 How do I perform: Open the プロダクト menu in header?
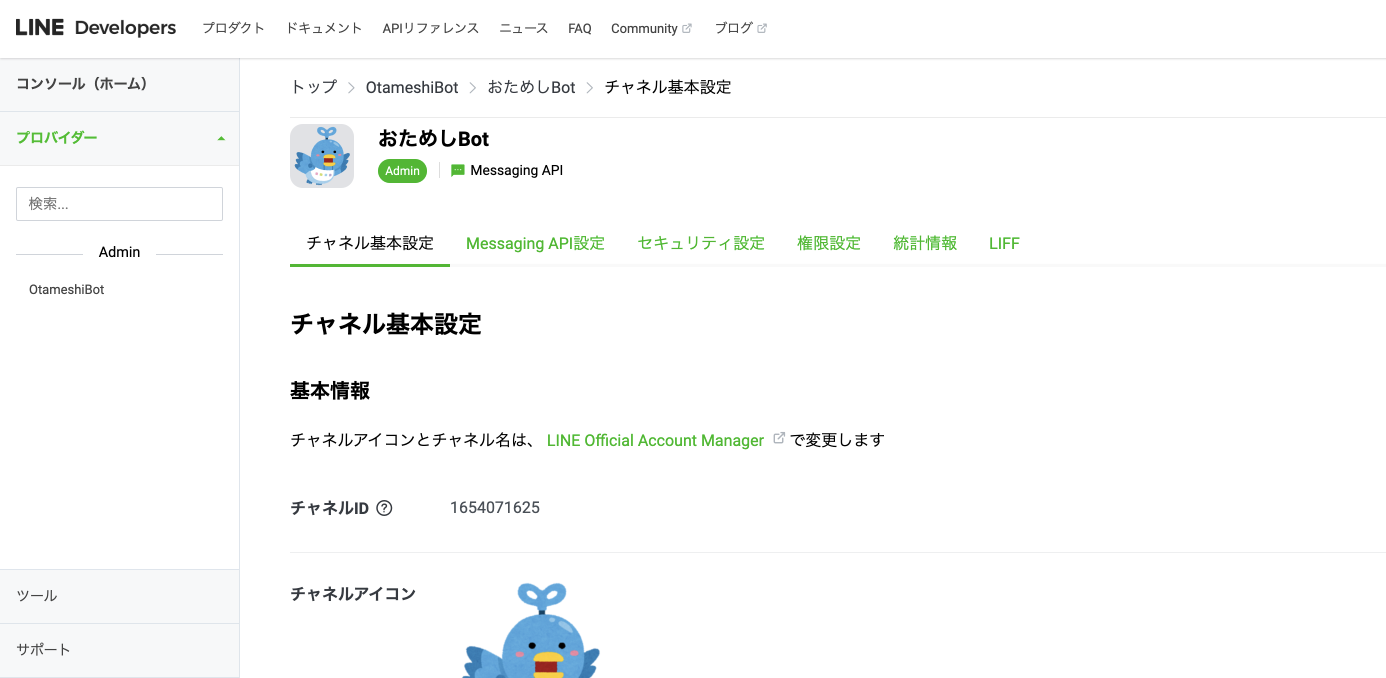233,29
